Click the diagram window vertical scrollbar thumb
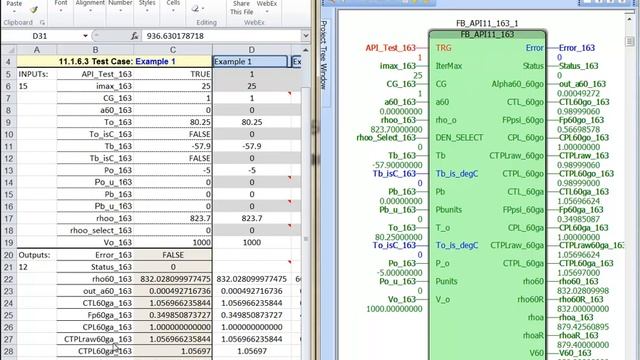640x360 pixels. pyautogui.click(x=629, y=41)
